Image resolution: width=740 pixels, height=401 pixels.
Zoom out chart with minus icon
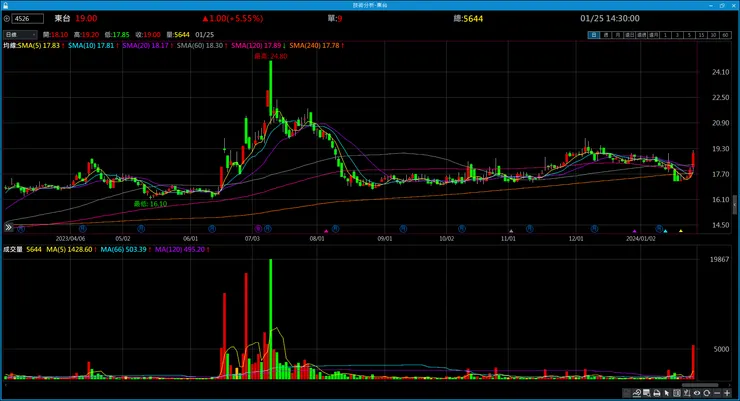coord(717,393)
